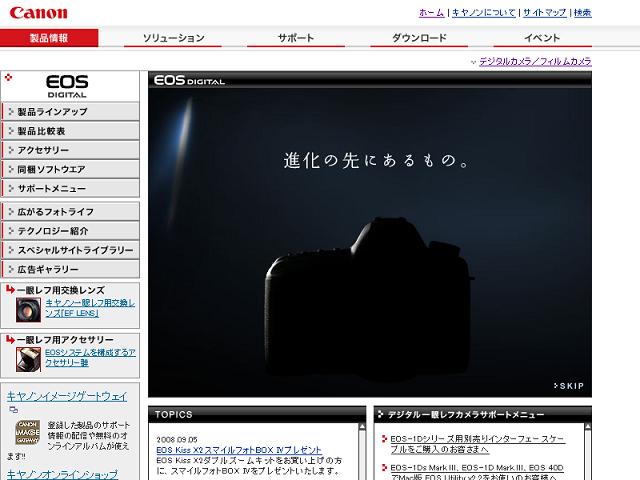Open サポートメニュー sidebar item
This screenshot has width=640, height=480.
70,188
